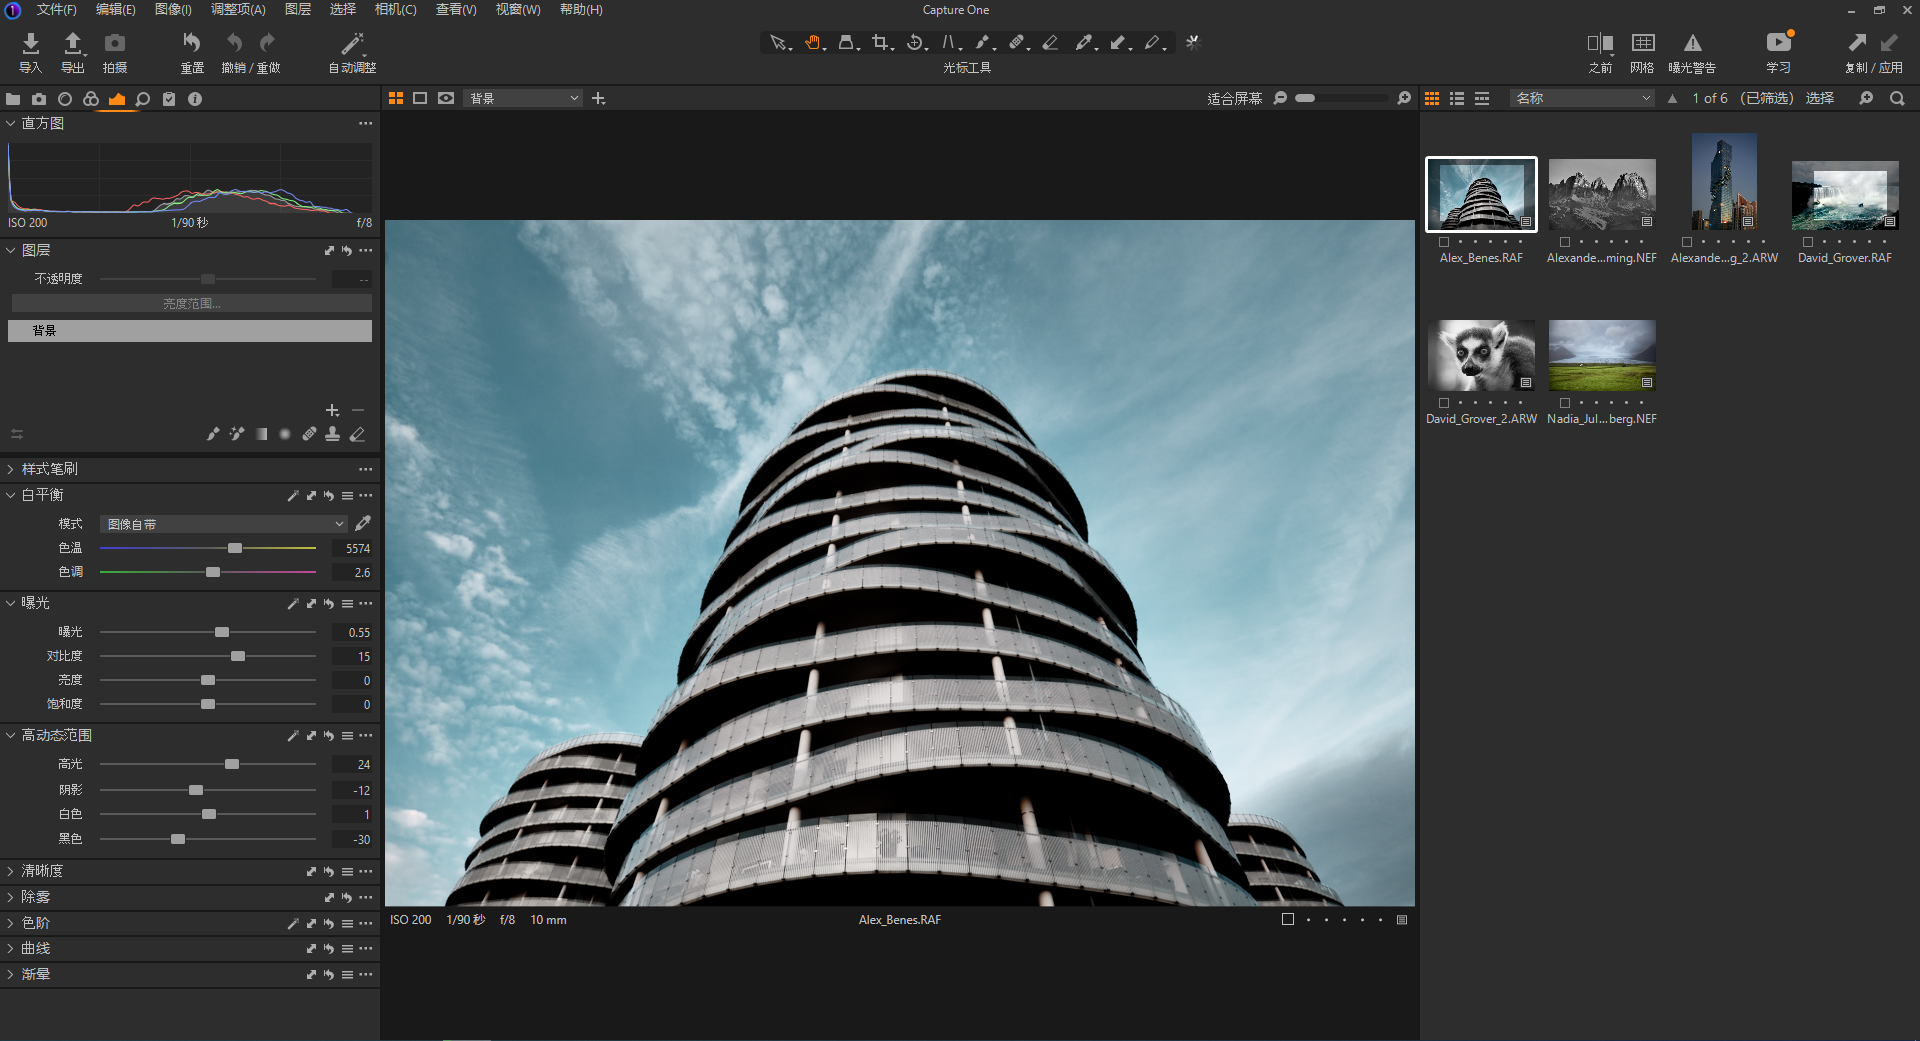Screen dimensions: 1920x1041
Task: Click the 亮度范围... button
Action: tap(190, 303)
